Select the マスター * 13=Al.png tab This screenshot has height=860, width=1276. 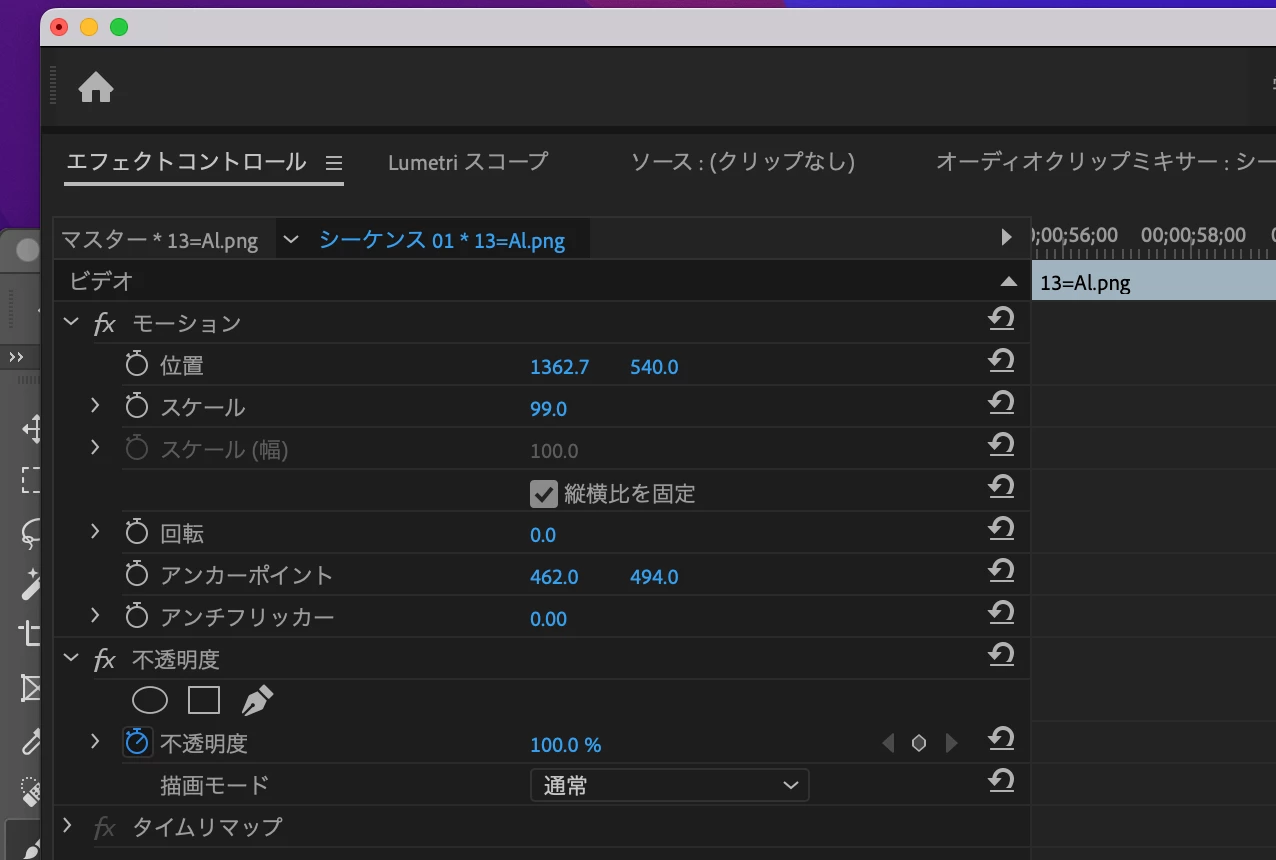point(160,241)
